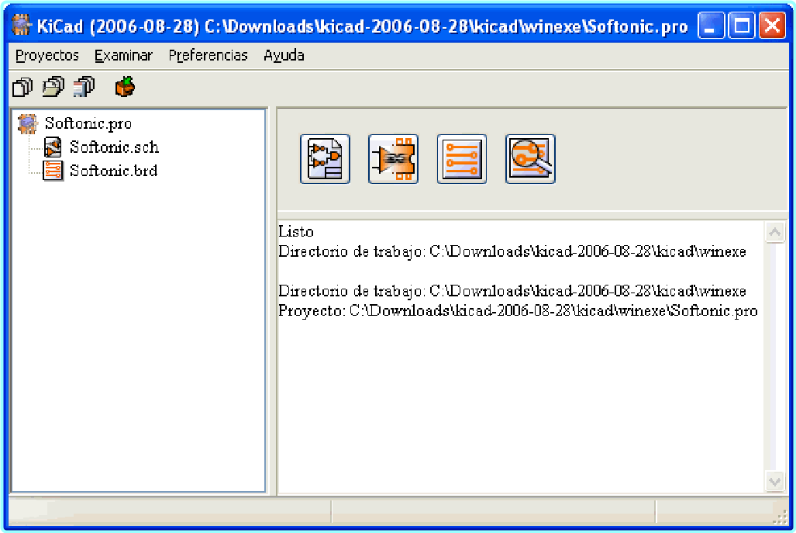The width and height of the screenshot is (796, 533).
Task: Close the KiCad window
Action: click(x=773, y=25)
